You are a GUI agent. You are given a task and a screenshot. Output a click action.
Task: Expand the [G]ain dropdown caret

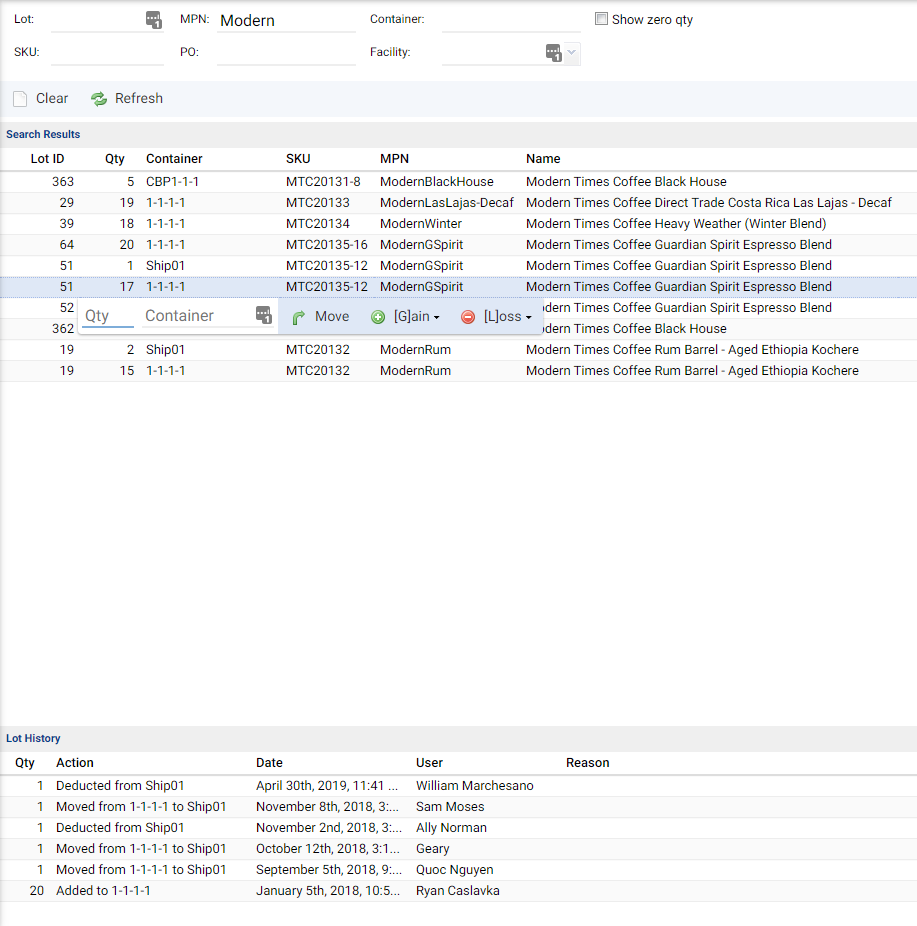tap(436, 318)
